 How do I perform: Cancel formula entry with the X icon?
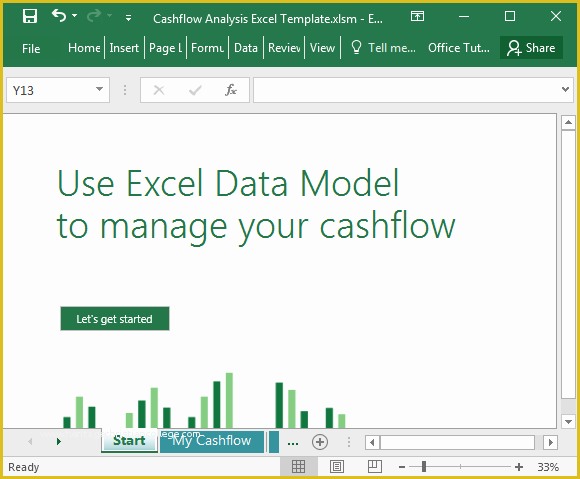159,90
